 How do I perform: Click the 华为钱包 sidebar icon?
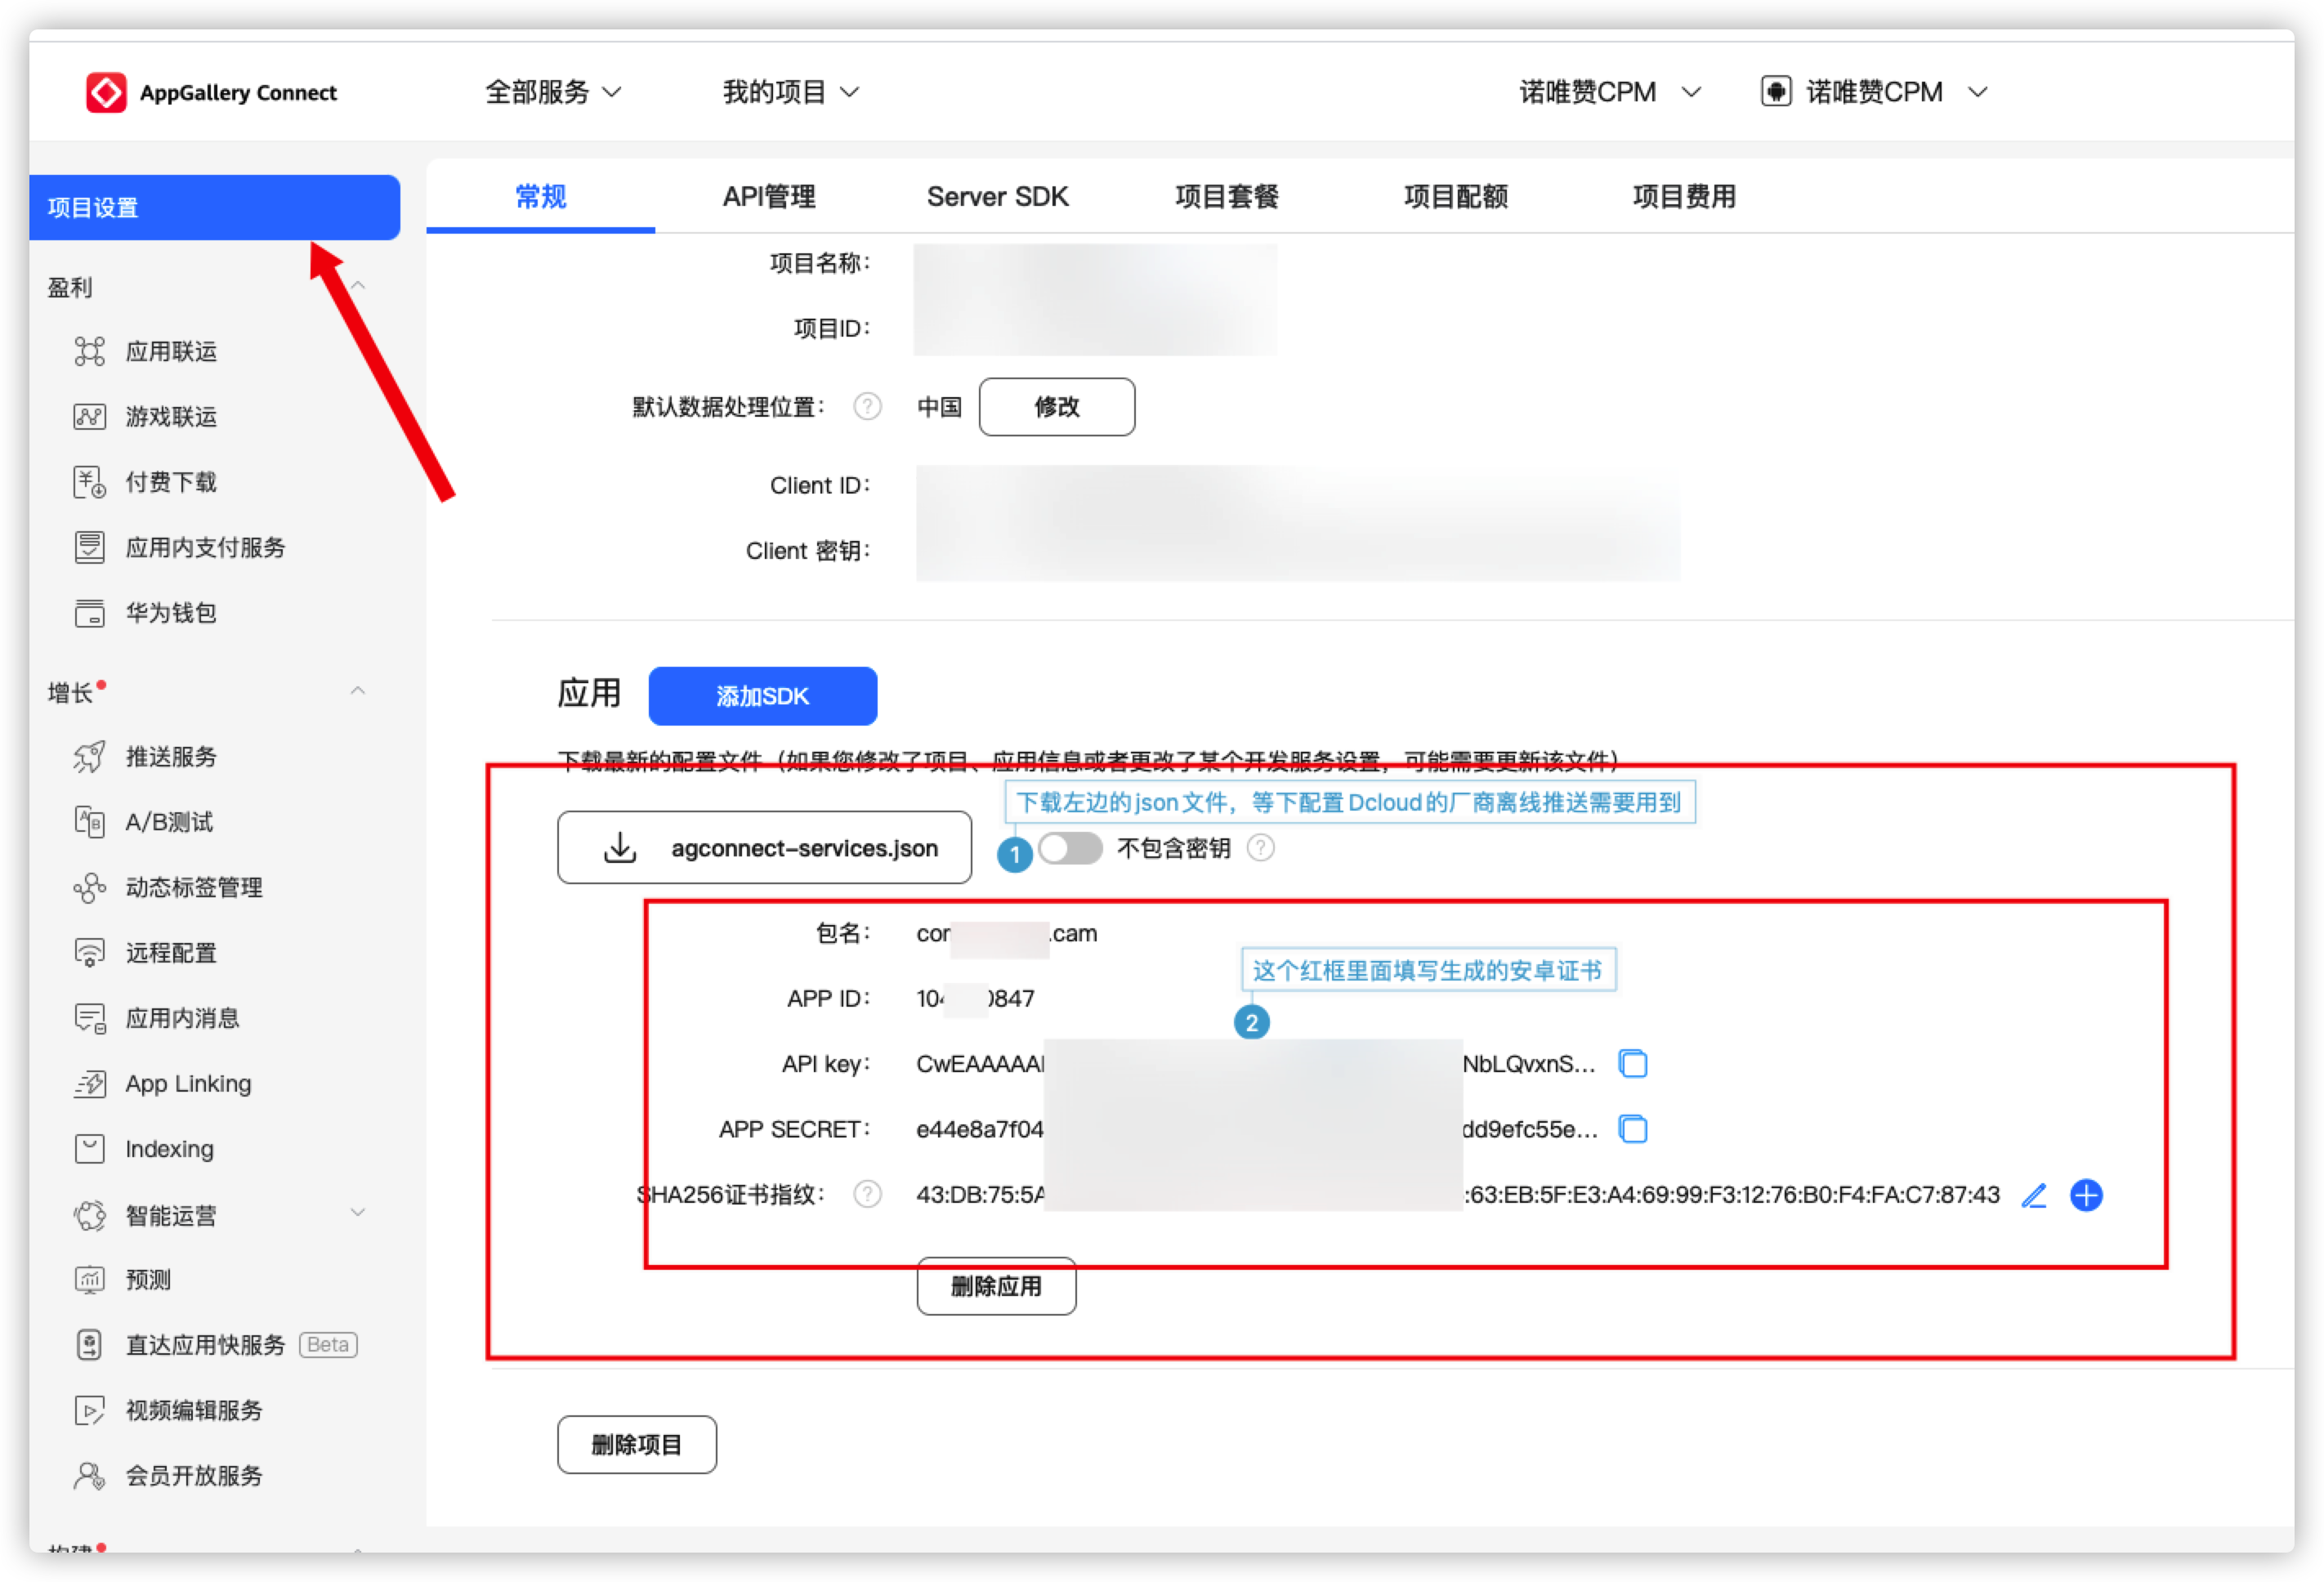click(89, 612)
